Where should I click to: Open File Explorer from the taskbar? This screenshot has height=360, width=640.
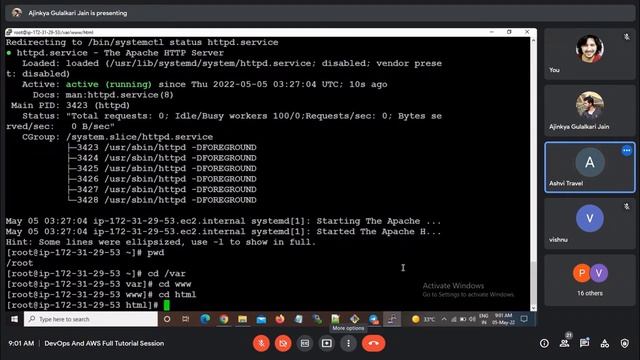point(242,319)
